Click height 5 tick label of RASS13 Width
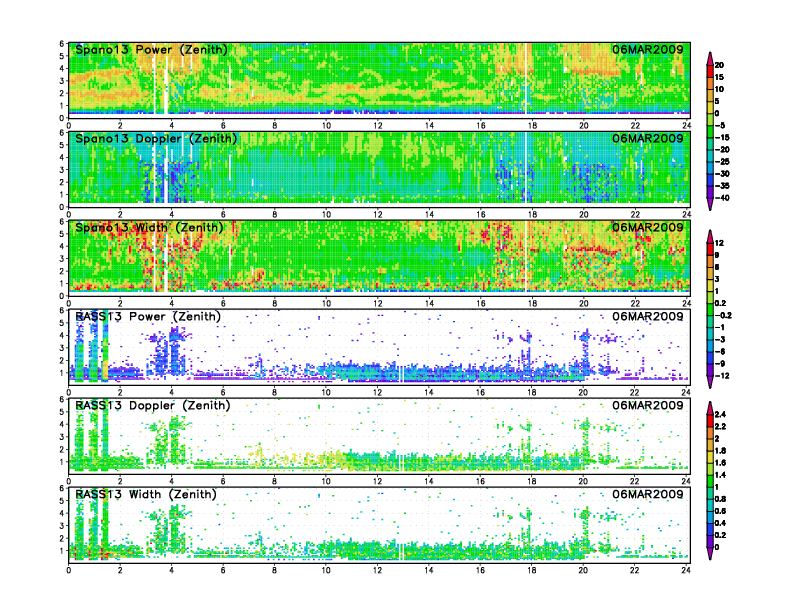 point(62,501)
